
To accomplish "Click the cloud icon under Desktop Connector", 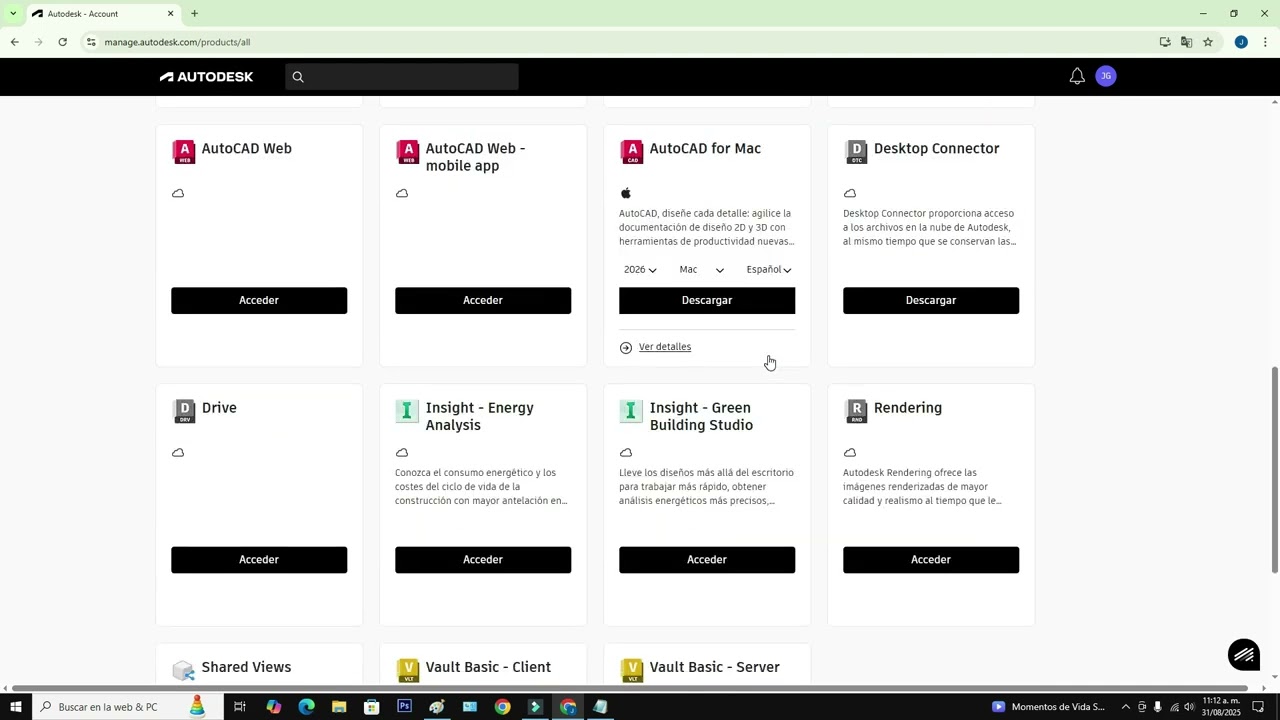I will pyautogui.click(x=850, y=193).
